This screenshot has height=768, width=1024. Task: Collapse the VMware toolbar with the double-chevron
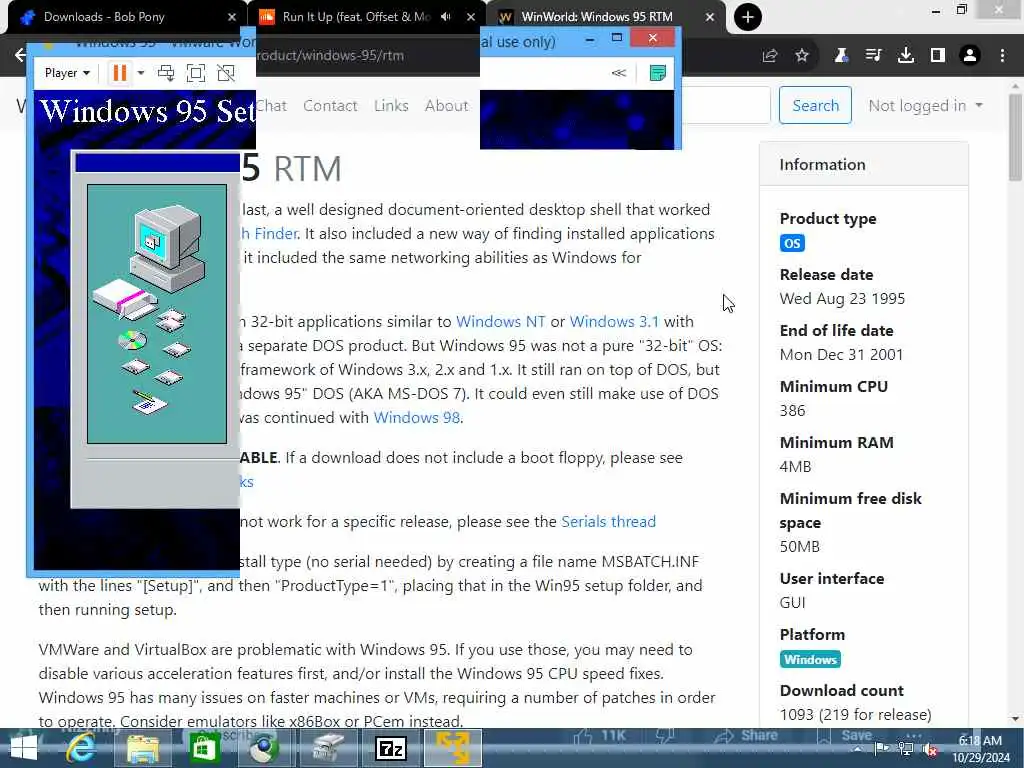click(x=618, y=73)
